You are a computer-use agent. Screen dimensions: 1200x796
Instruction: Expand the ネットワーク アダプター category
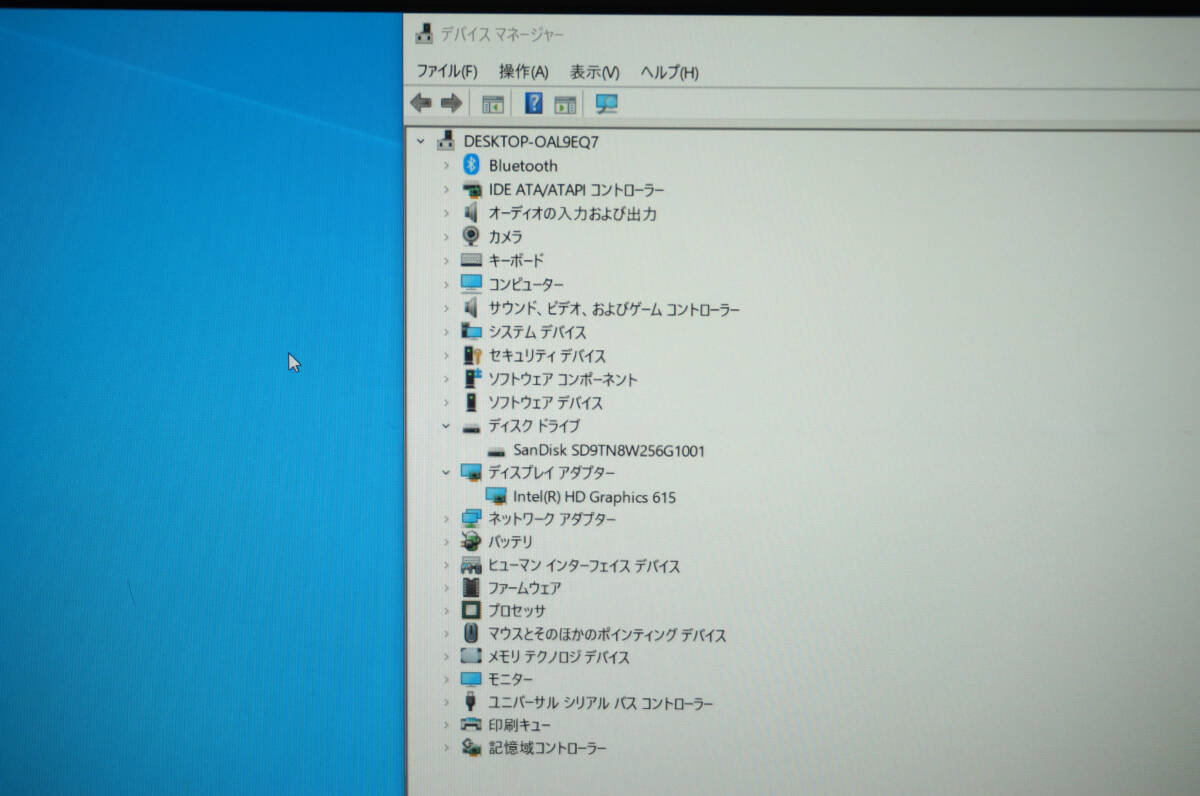tap(446, 519)
